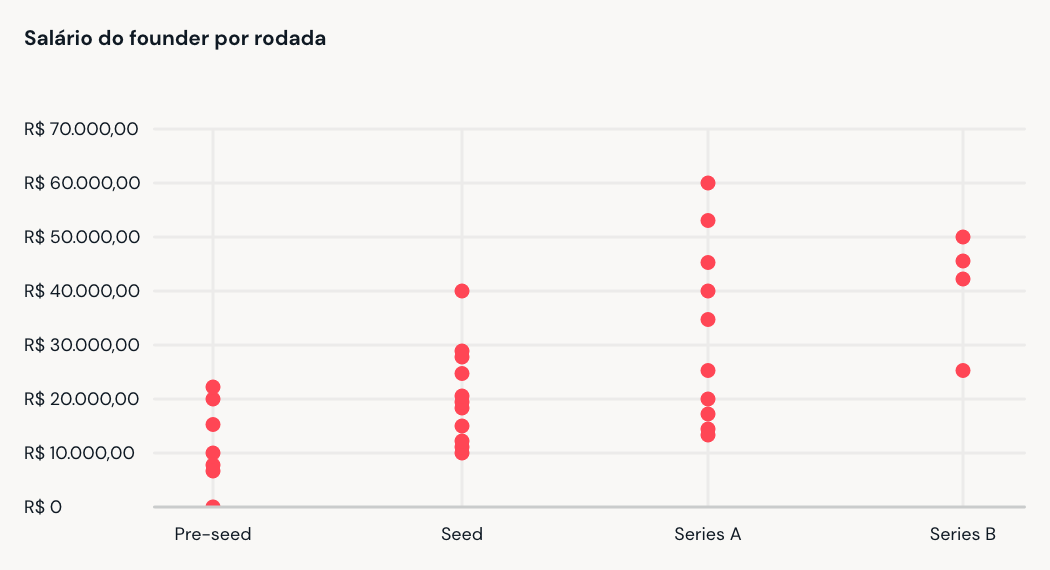
Task: Click the Series A point near R$ 35.000
Action: tap(708, 319)
